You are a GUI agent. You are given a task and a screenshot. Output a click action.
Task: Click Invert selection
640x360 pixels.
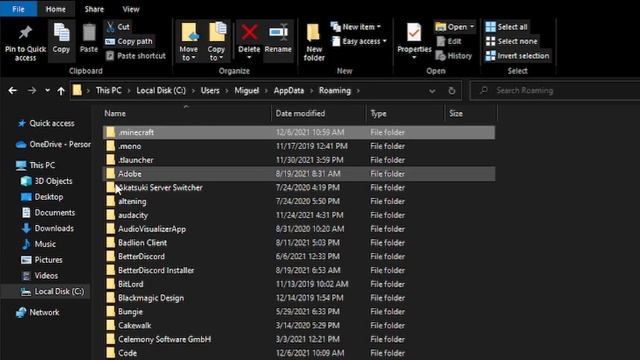click(517, 56)
